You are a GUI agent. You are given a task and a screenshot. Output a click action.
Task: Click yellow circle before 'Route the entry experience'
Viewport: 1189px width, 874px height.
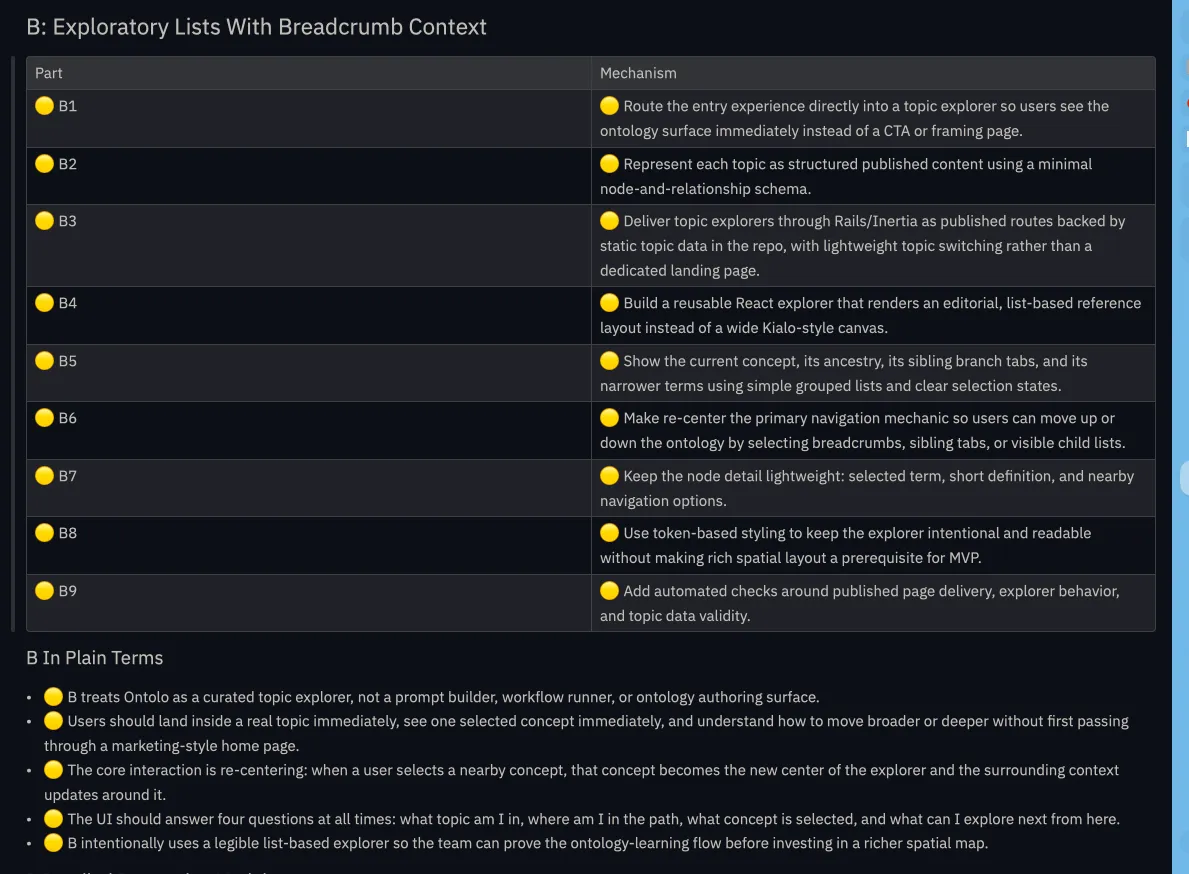pyautogui.click(x=609, y=106)
